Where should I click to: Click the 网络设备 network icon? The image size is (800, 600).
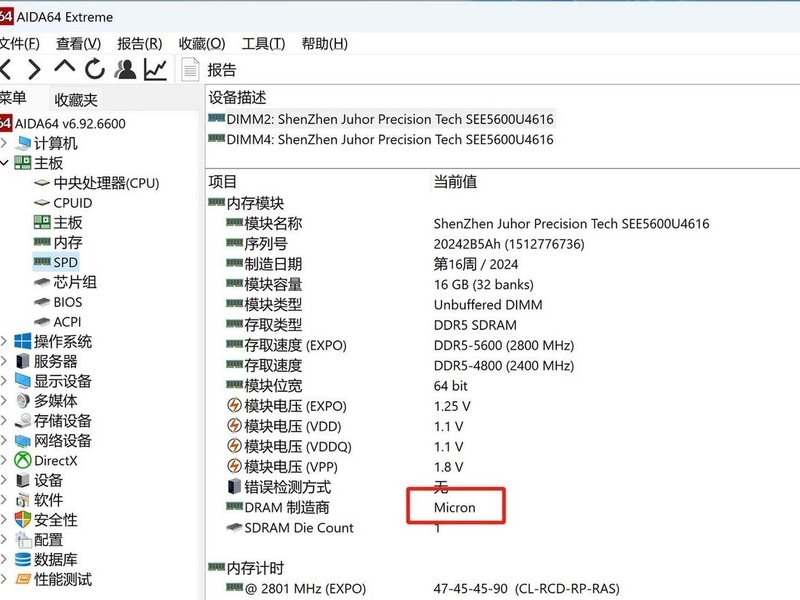click(22, 440)
